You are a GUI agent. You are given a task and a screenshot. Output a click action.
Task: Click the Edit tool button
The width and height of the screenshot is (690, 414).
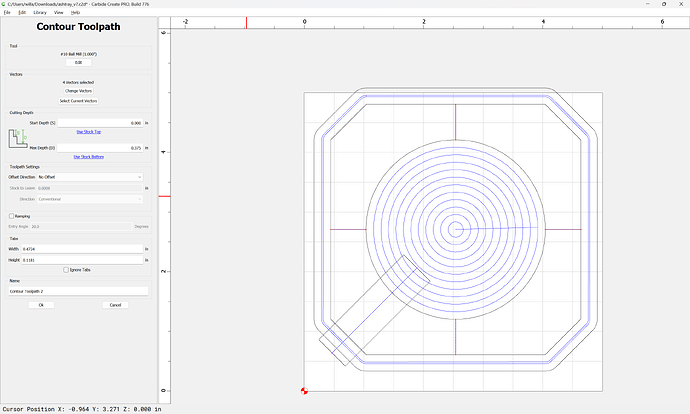(x=78, y=62)
